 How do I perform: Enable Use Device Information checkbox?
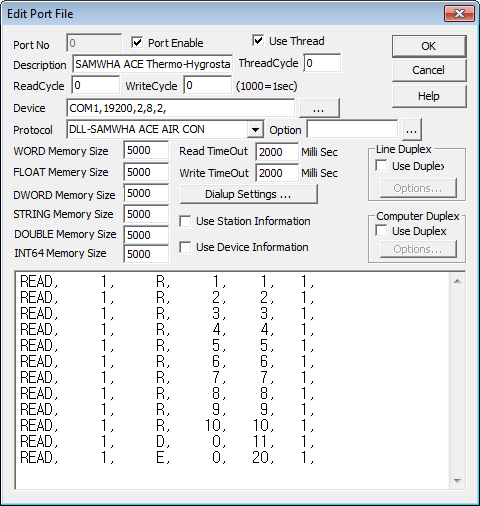click(x=185, y=247)
